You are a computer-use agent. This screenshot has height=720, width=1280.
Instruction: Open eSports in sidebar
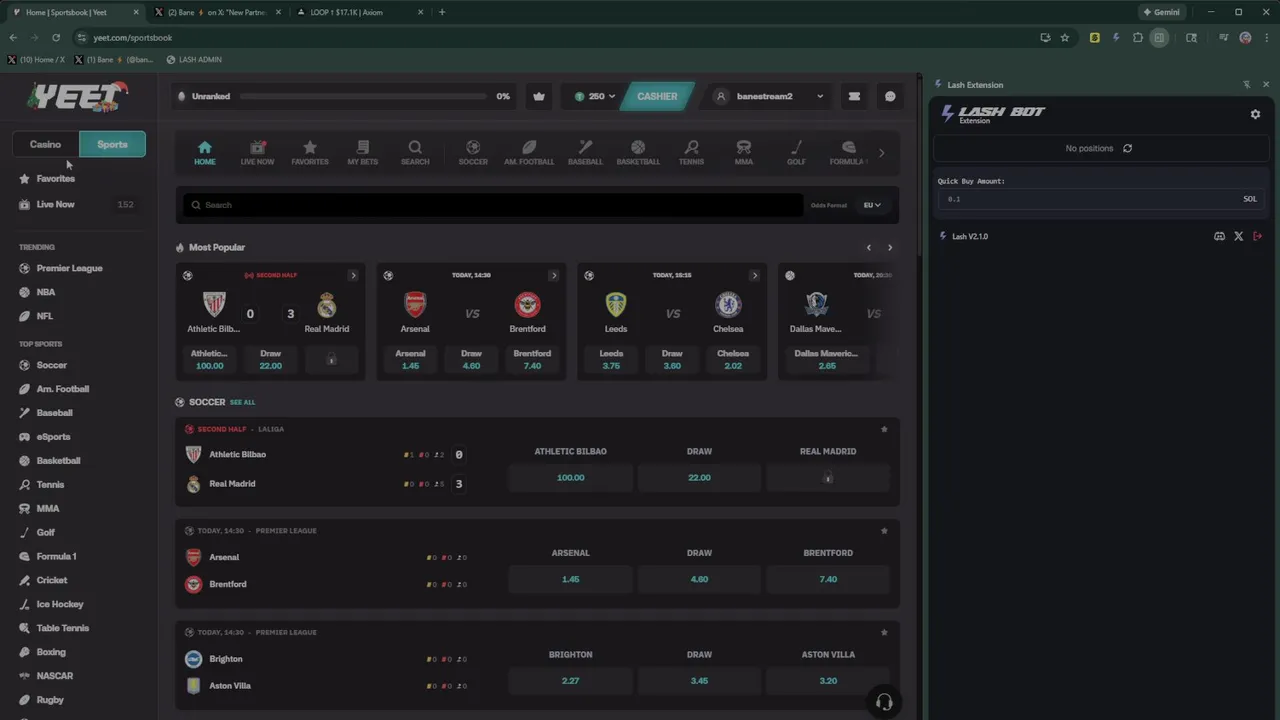click(x=53, y=437)
